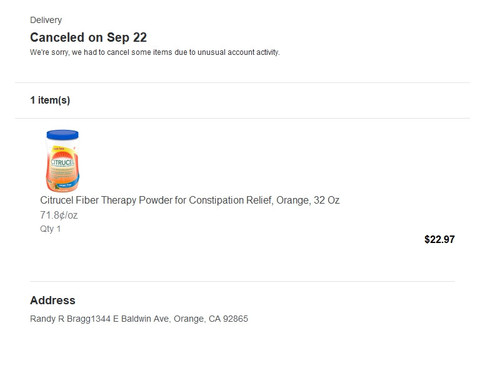Click the Randy R Bragg recipient name
Viewport: 500px width, 366px height.
coord(60,319)
